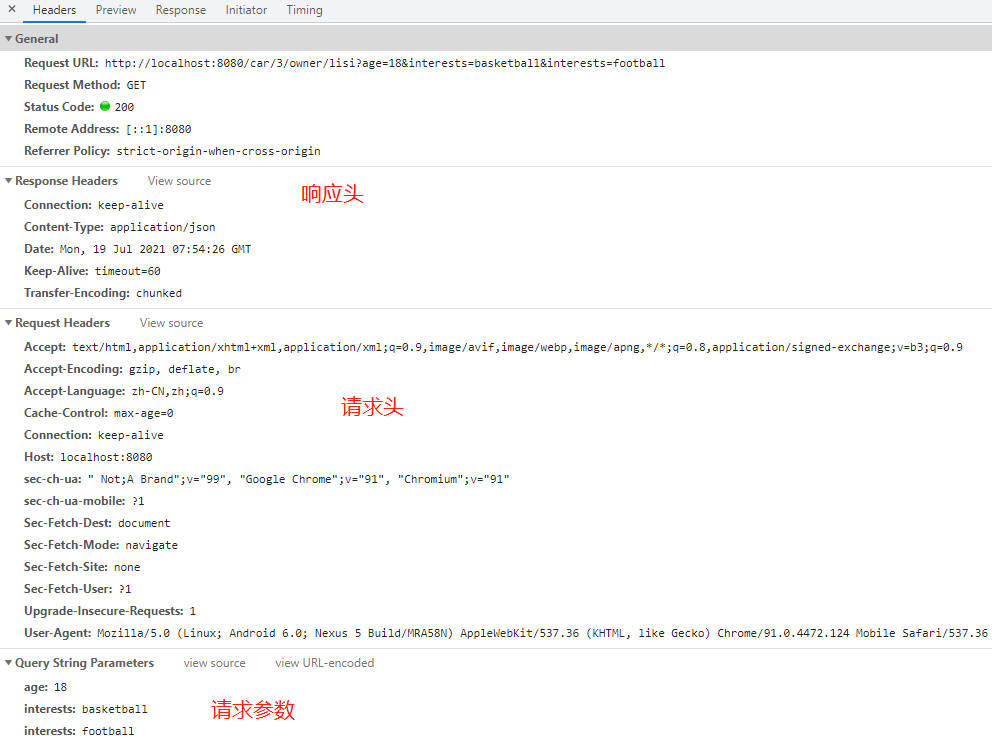992x746 pixels.
Task: Open the Timing tab
Action: pos(304,10)
